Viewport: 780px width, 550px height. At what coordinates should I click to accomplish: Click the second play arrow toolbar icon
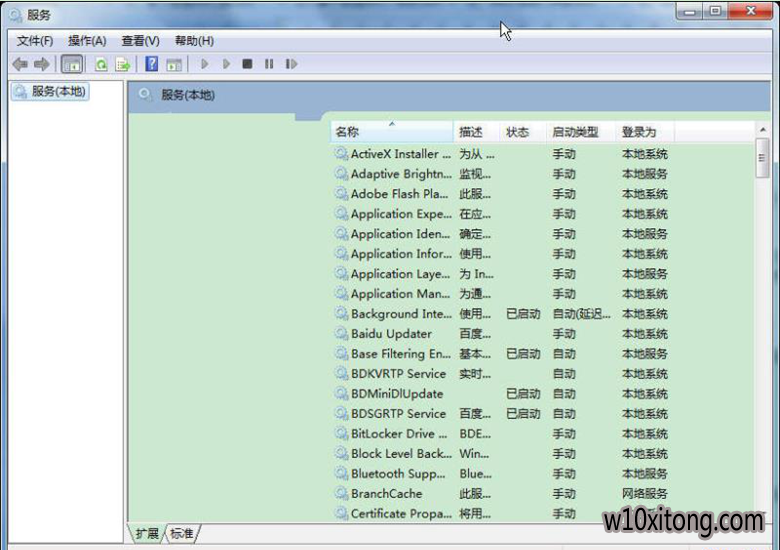226,64
